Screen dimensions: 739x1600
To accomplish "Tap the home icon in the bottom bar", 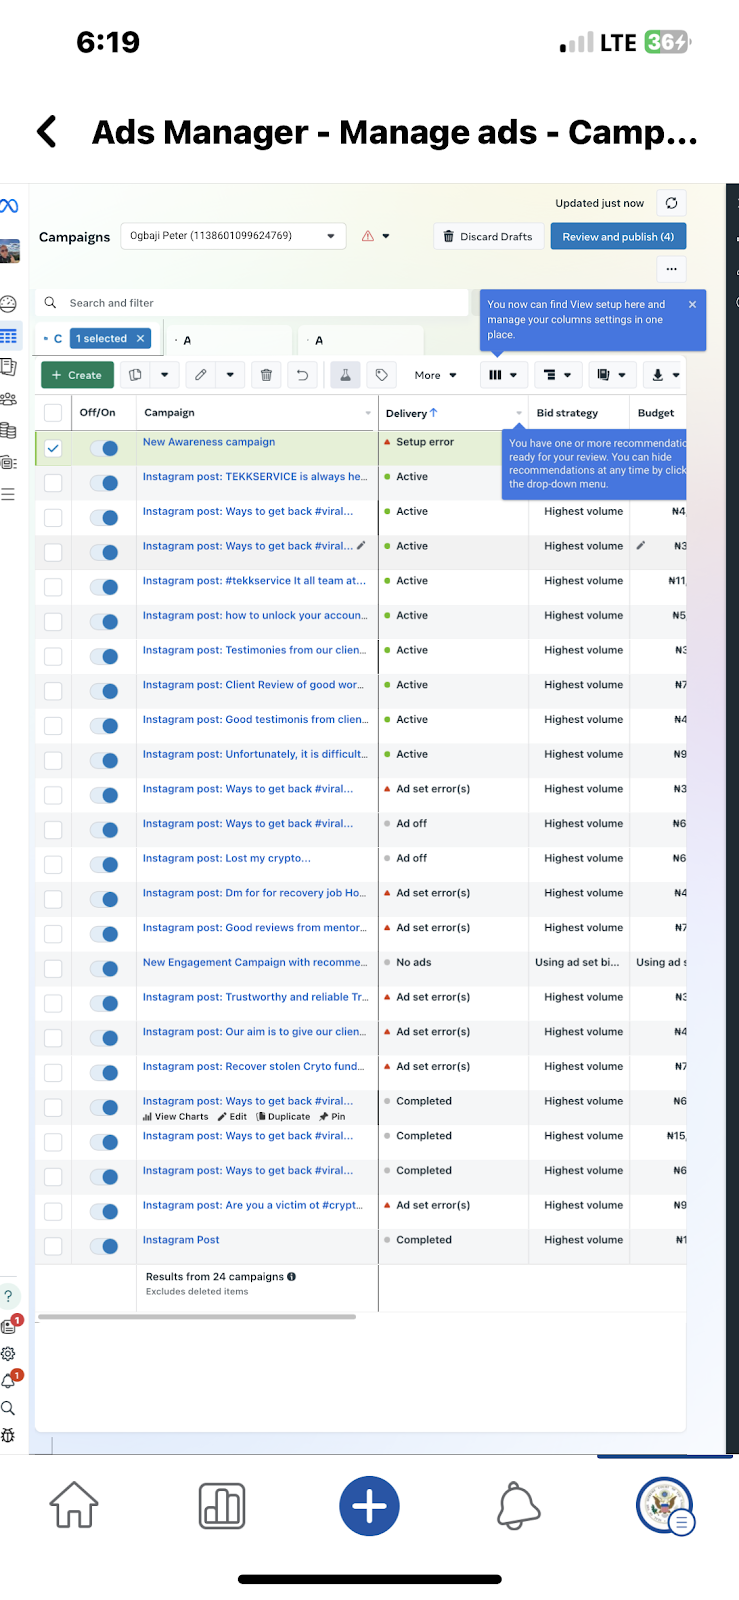I will 74,1505.
